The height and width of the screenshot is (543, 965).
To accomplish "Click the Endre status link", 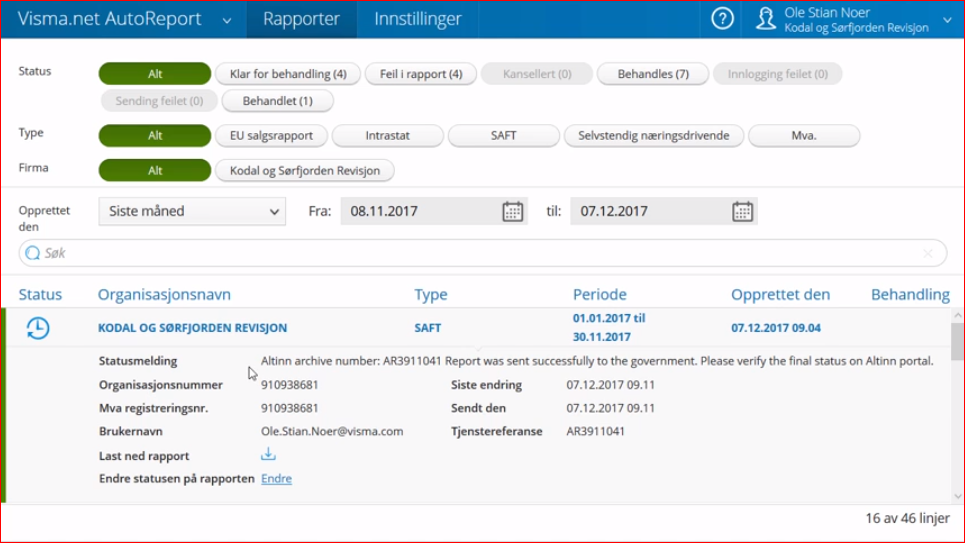I will tap(276, 478).
